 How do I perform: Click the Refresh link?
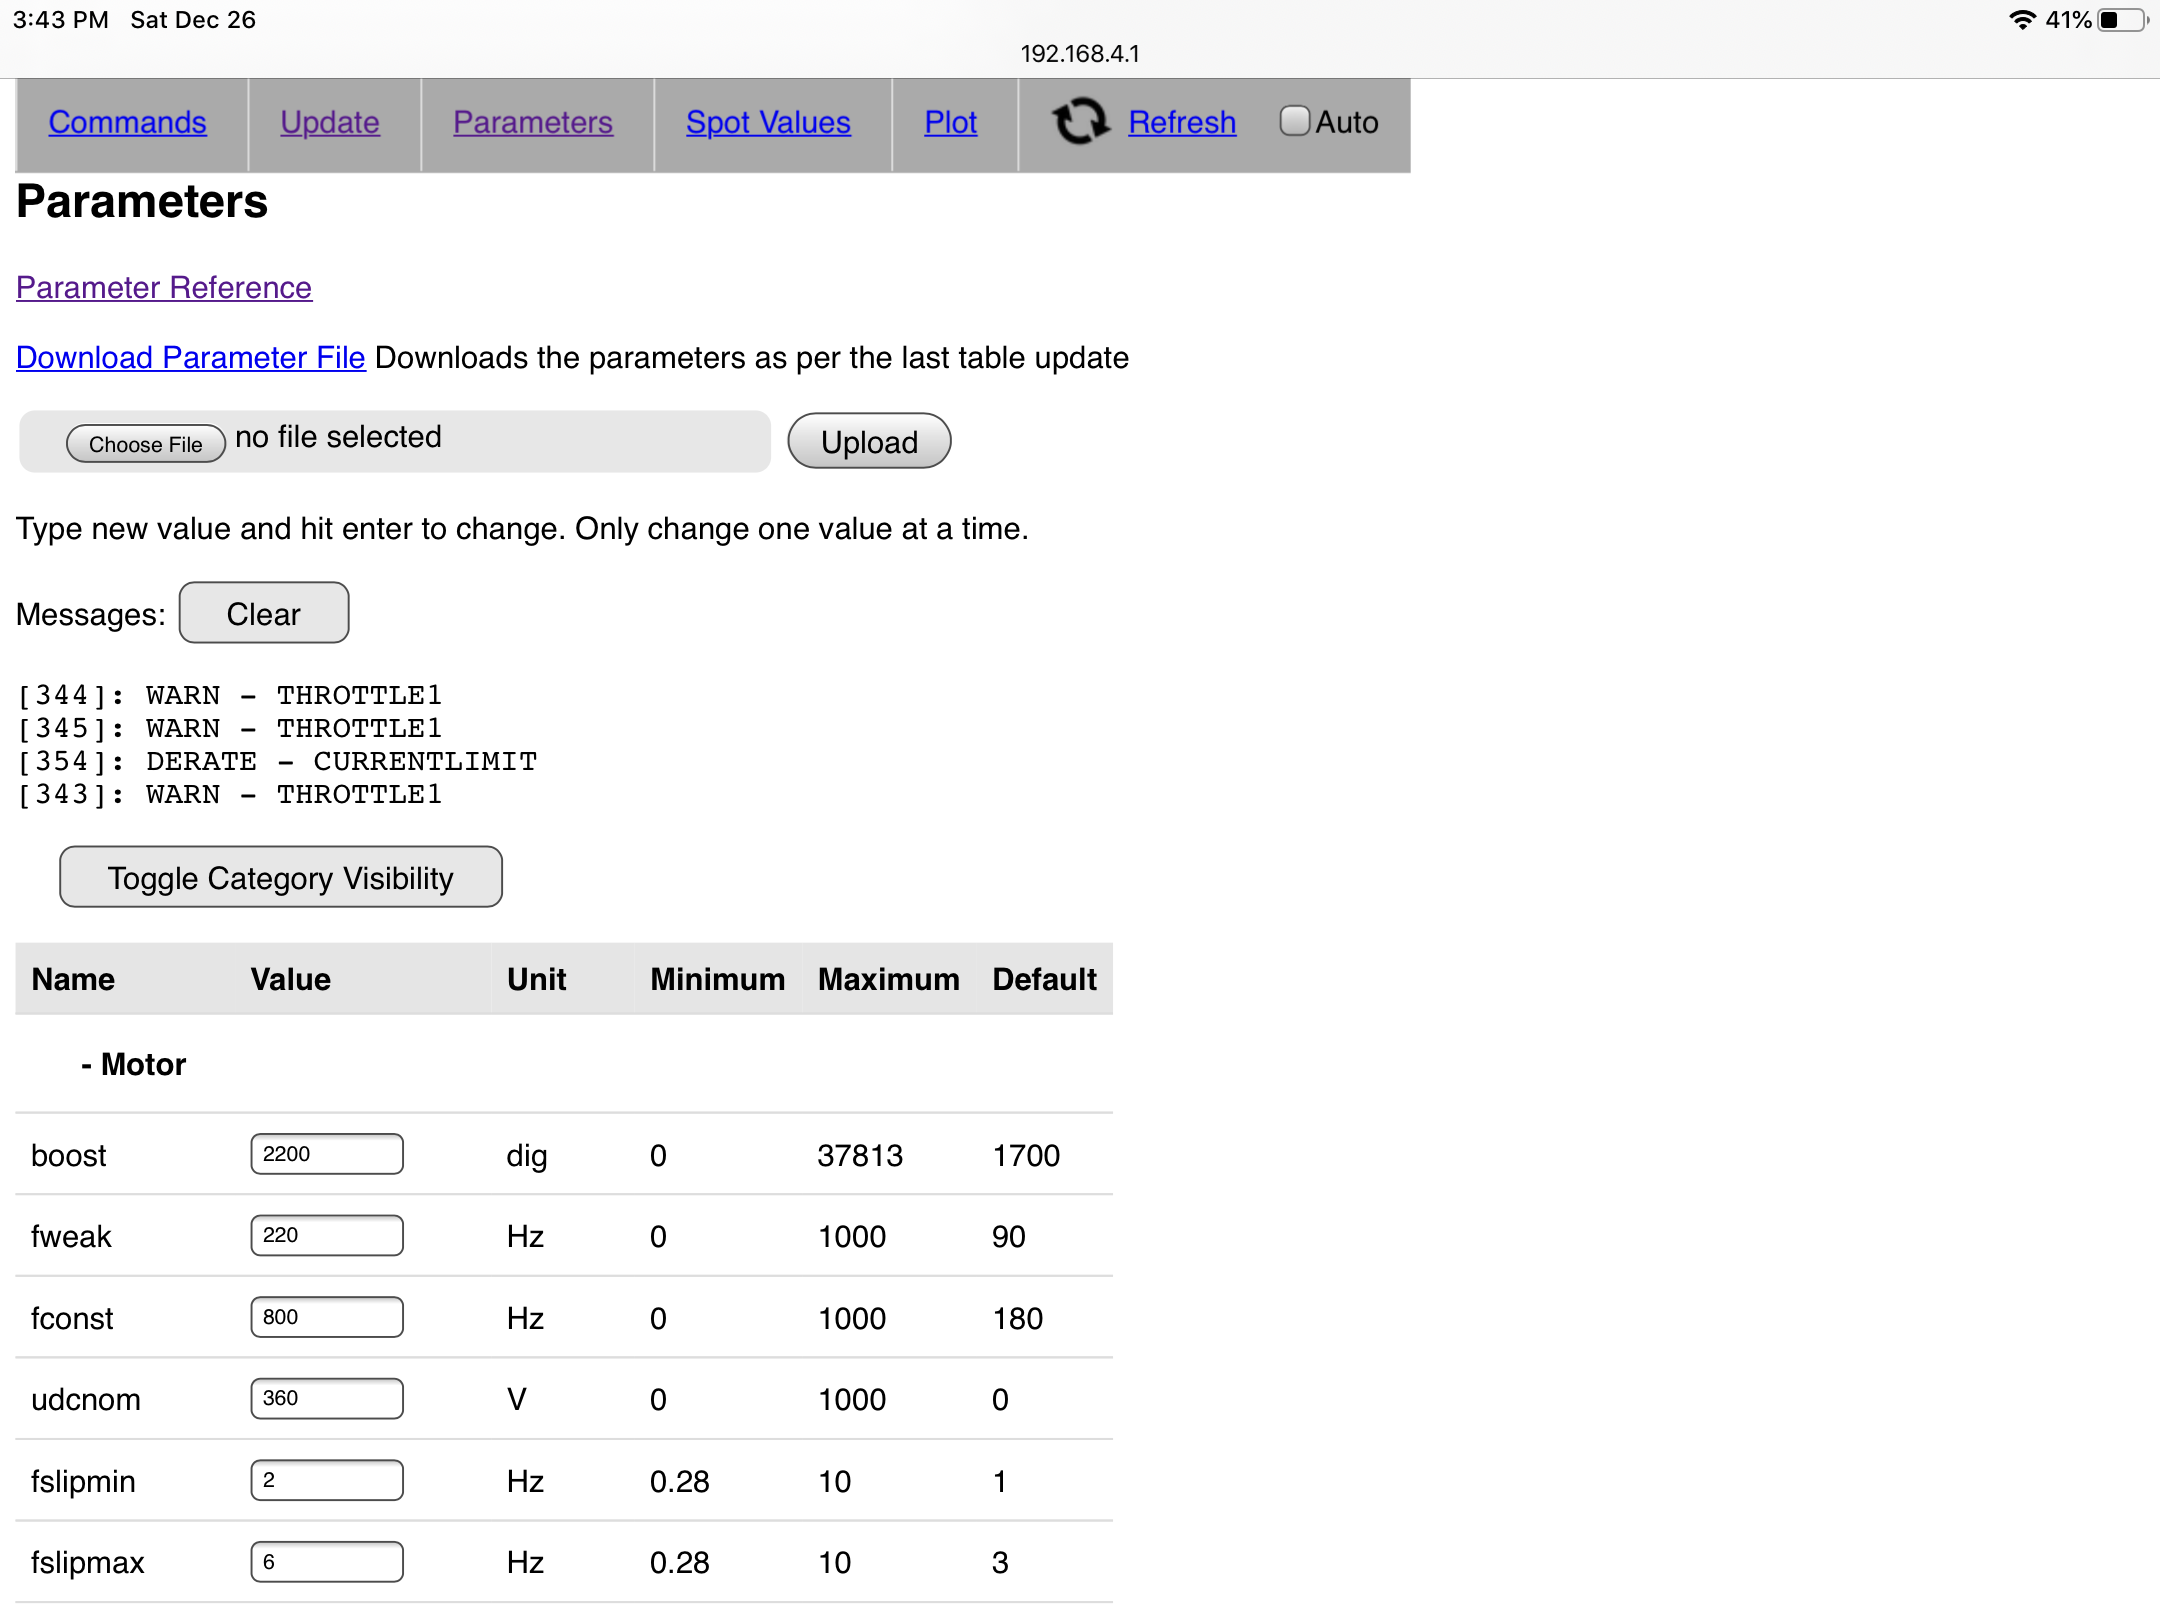click(x=1182, y=122)
